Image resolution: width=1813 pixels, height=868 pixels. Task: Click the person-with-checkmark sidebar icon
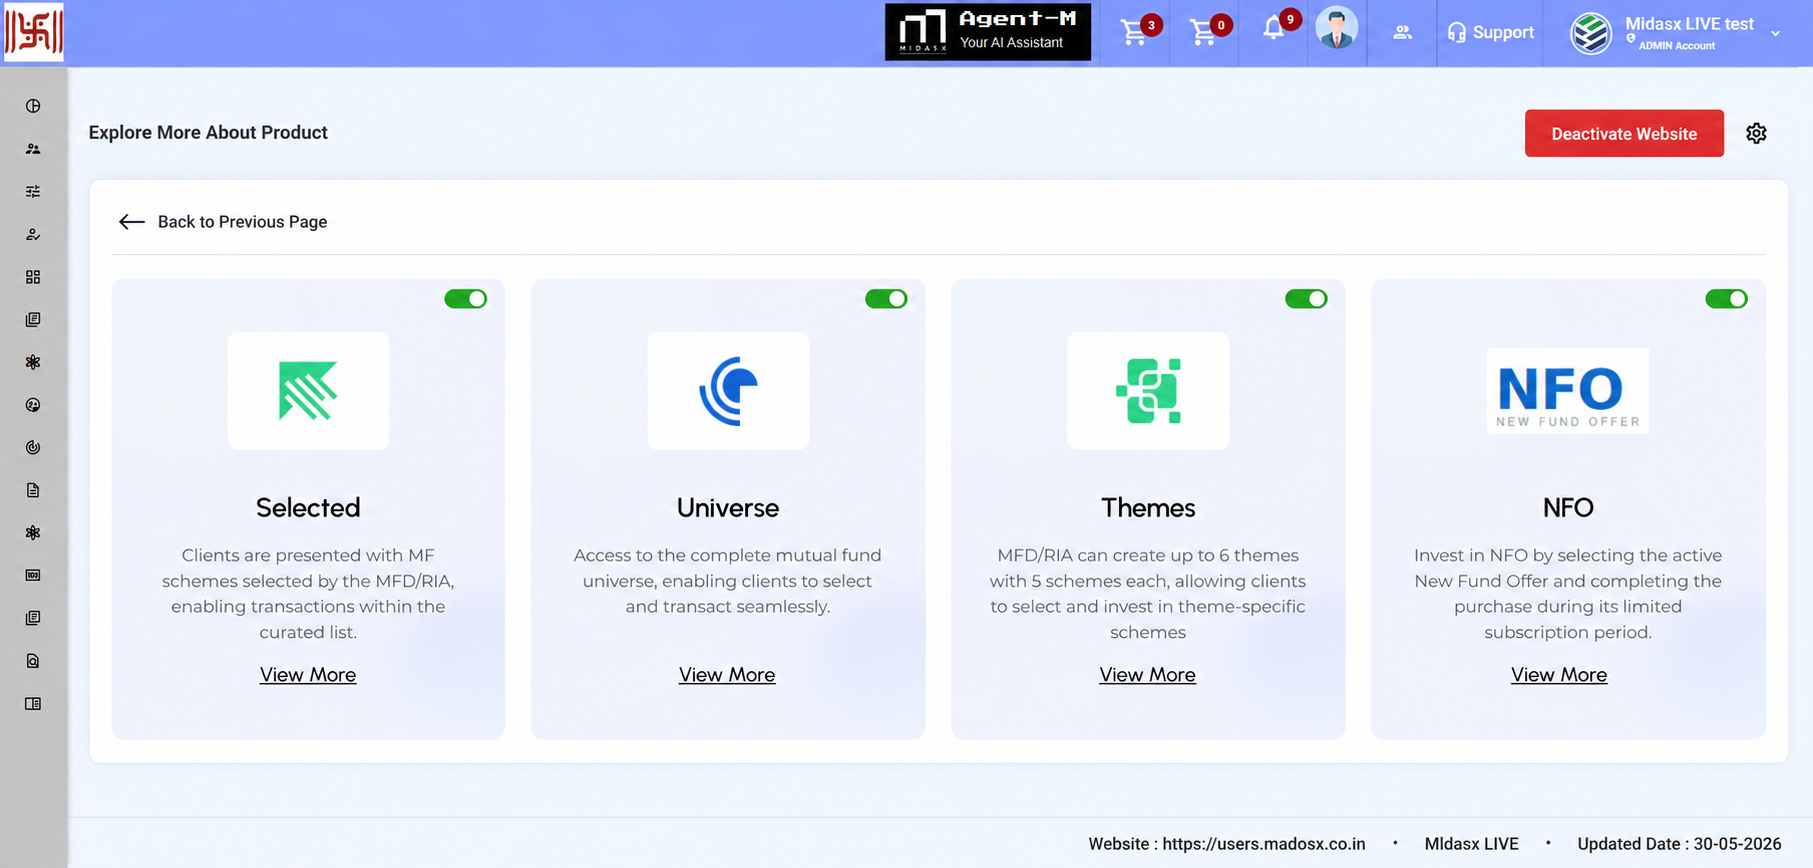[x=33, y=234]
